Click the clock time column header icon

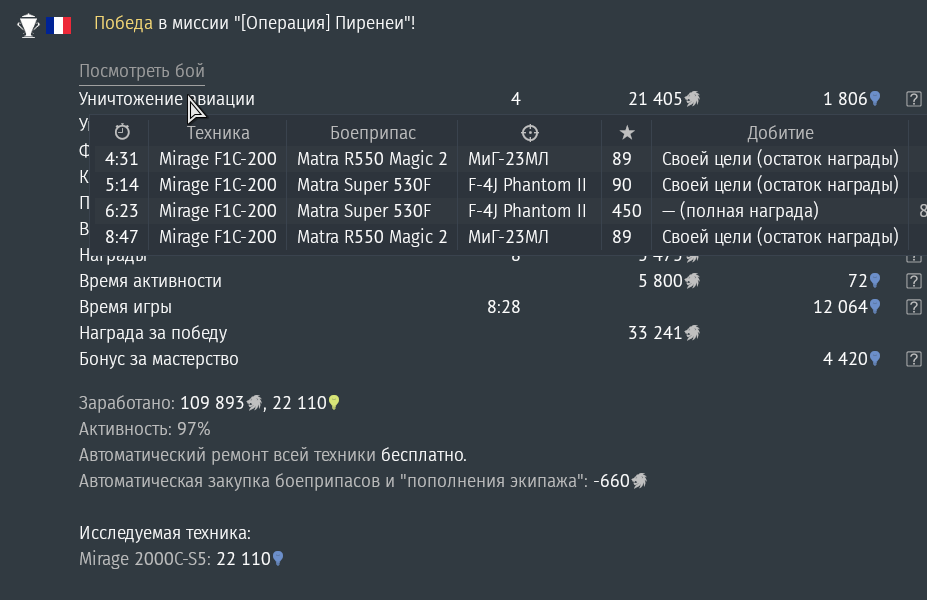tap(122, 132)
